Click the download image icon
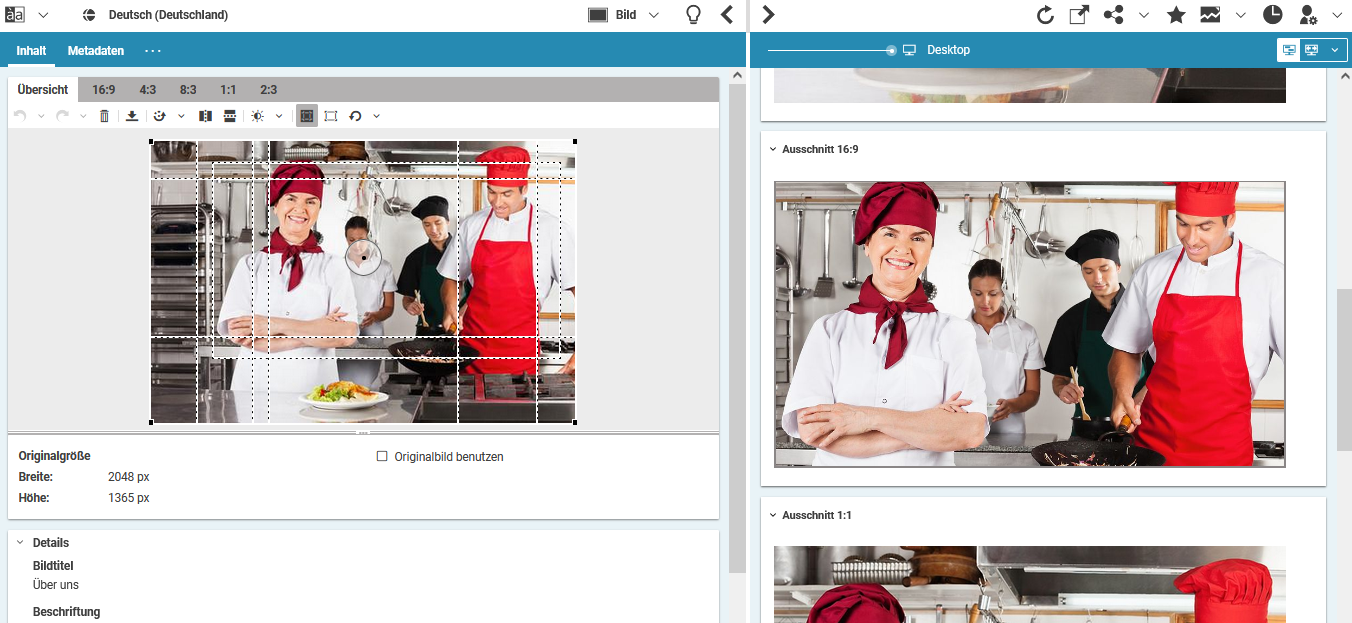This screenshot has height=623, width=1352. tap(132, 116)
